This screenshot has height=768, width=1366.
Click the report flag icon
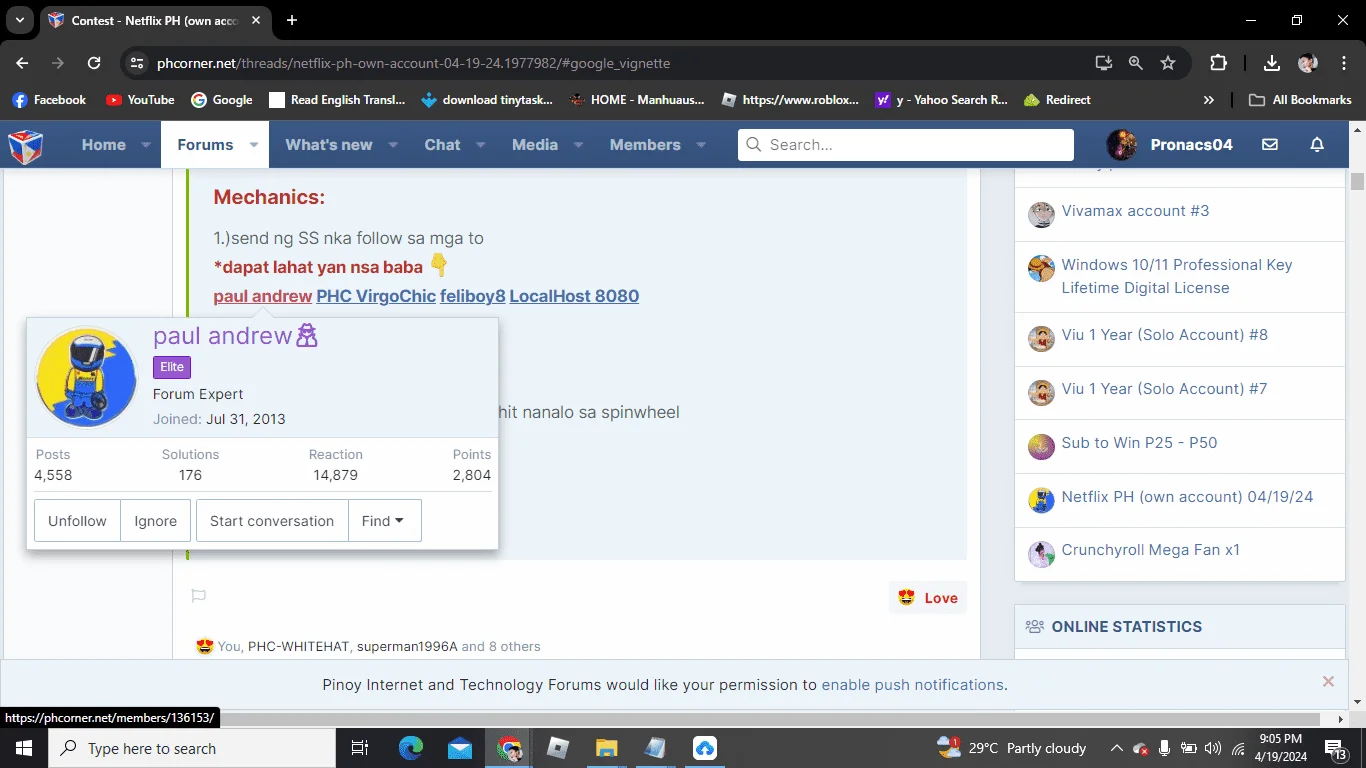click(199, 596)
